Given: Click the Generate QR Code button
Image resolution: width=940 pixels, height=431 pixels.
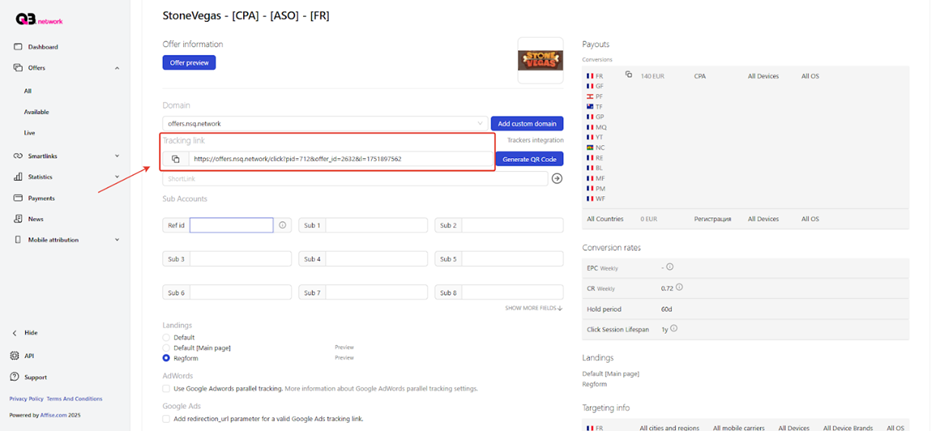Looking at the screenshot, I should point(529,159).
